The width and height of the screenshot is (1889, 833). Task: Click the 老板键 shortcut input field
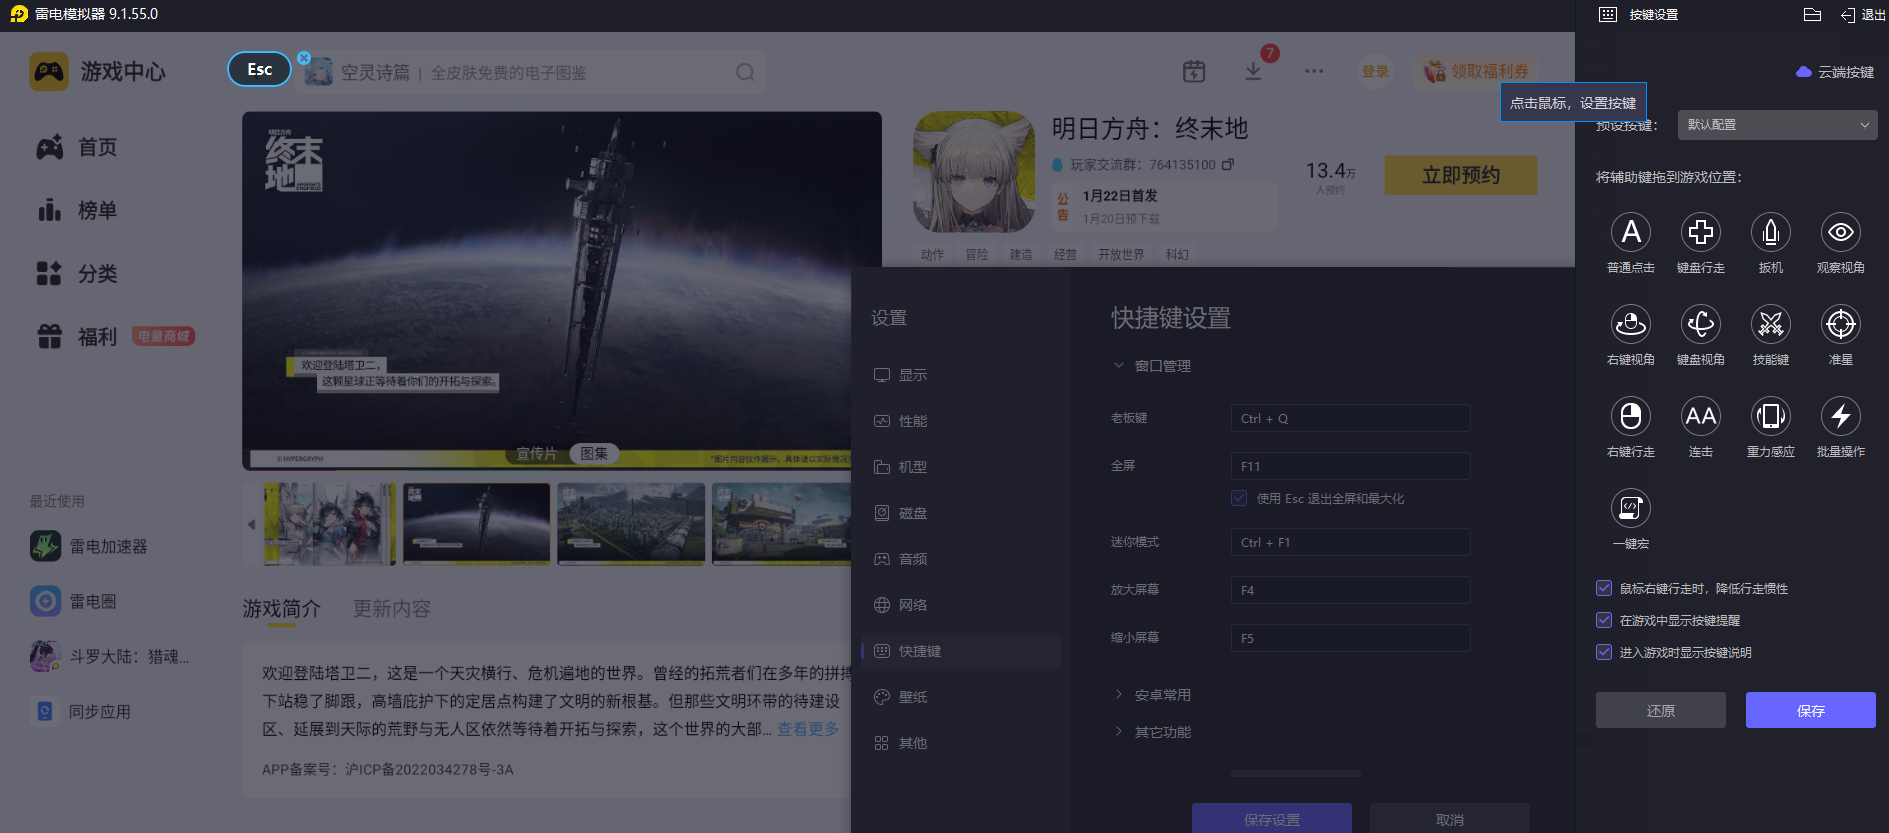tap(1349, 418)
